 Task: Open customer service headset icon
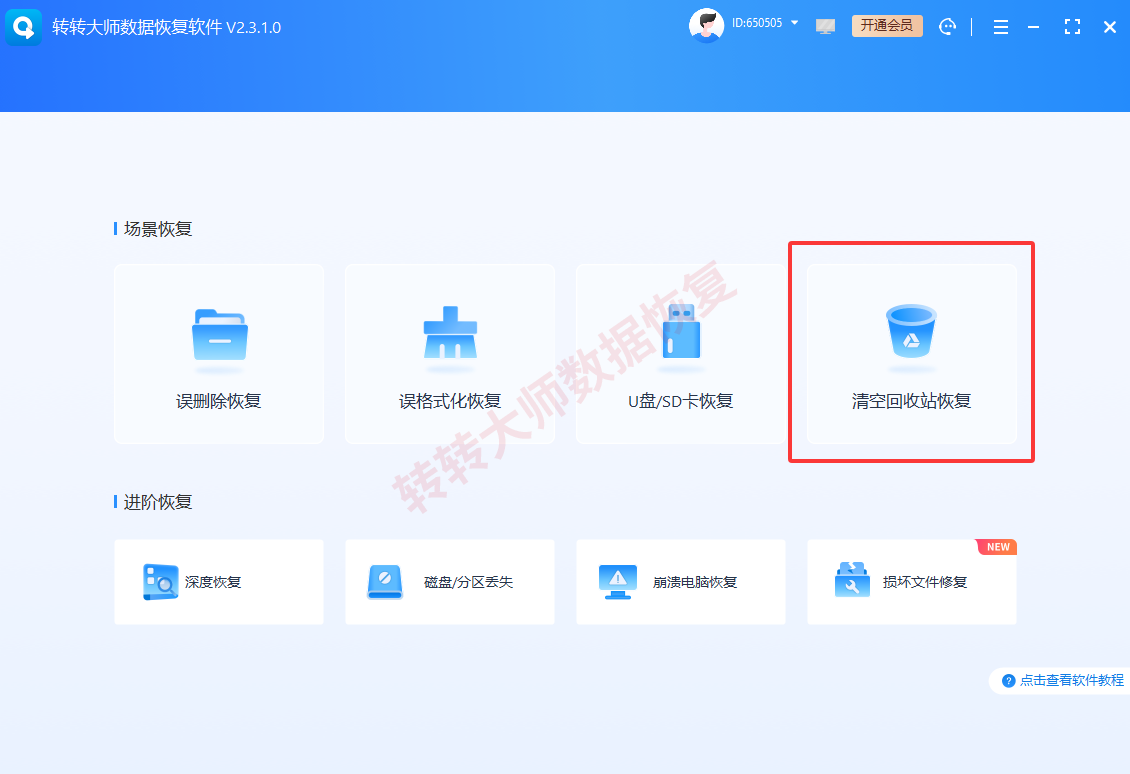(x=948, y=27)
